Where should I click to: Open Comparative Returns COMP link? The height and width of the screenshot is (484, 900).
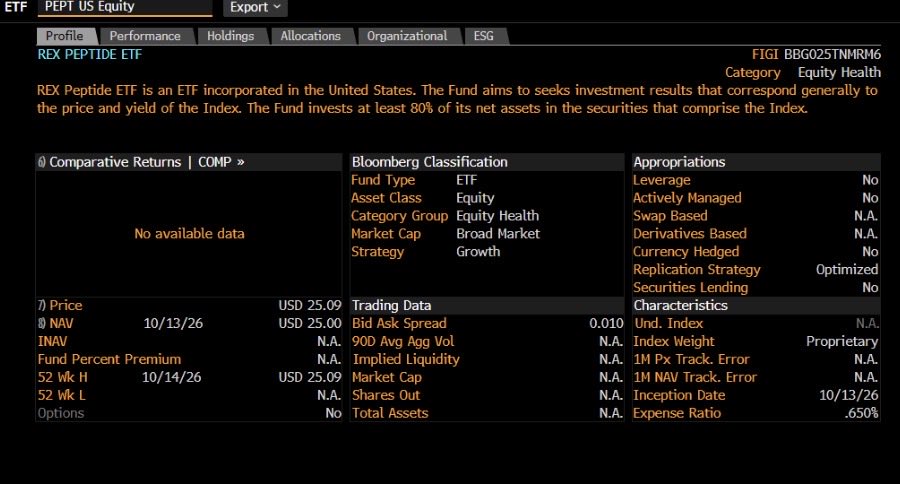pos(141,162)
